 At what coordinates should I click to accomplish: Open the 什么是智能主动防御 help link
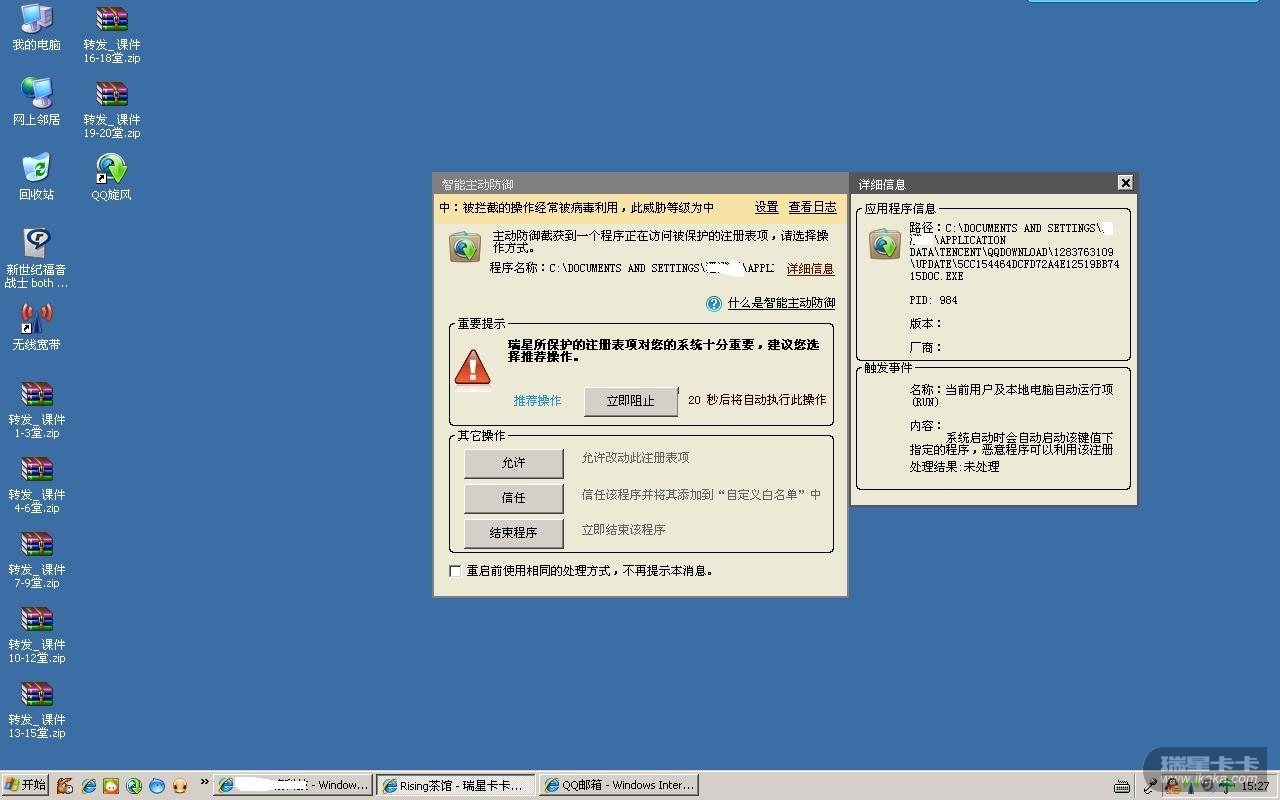781,303
